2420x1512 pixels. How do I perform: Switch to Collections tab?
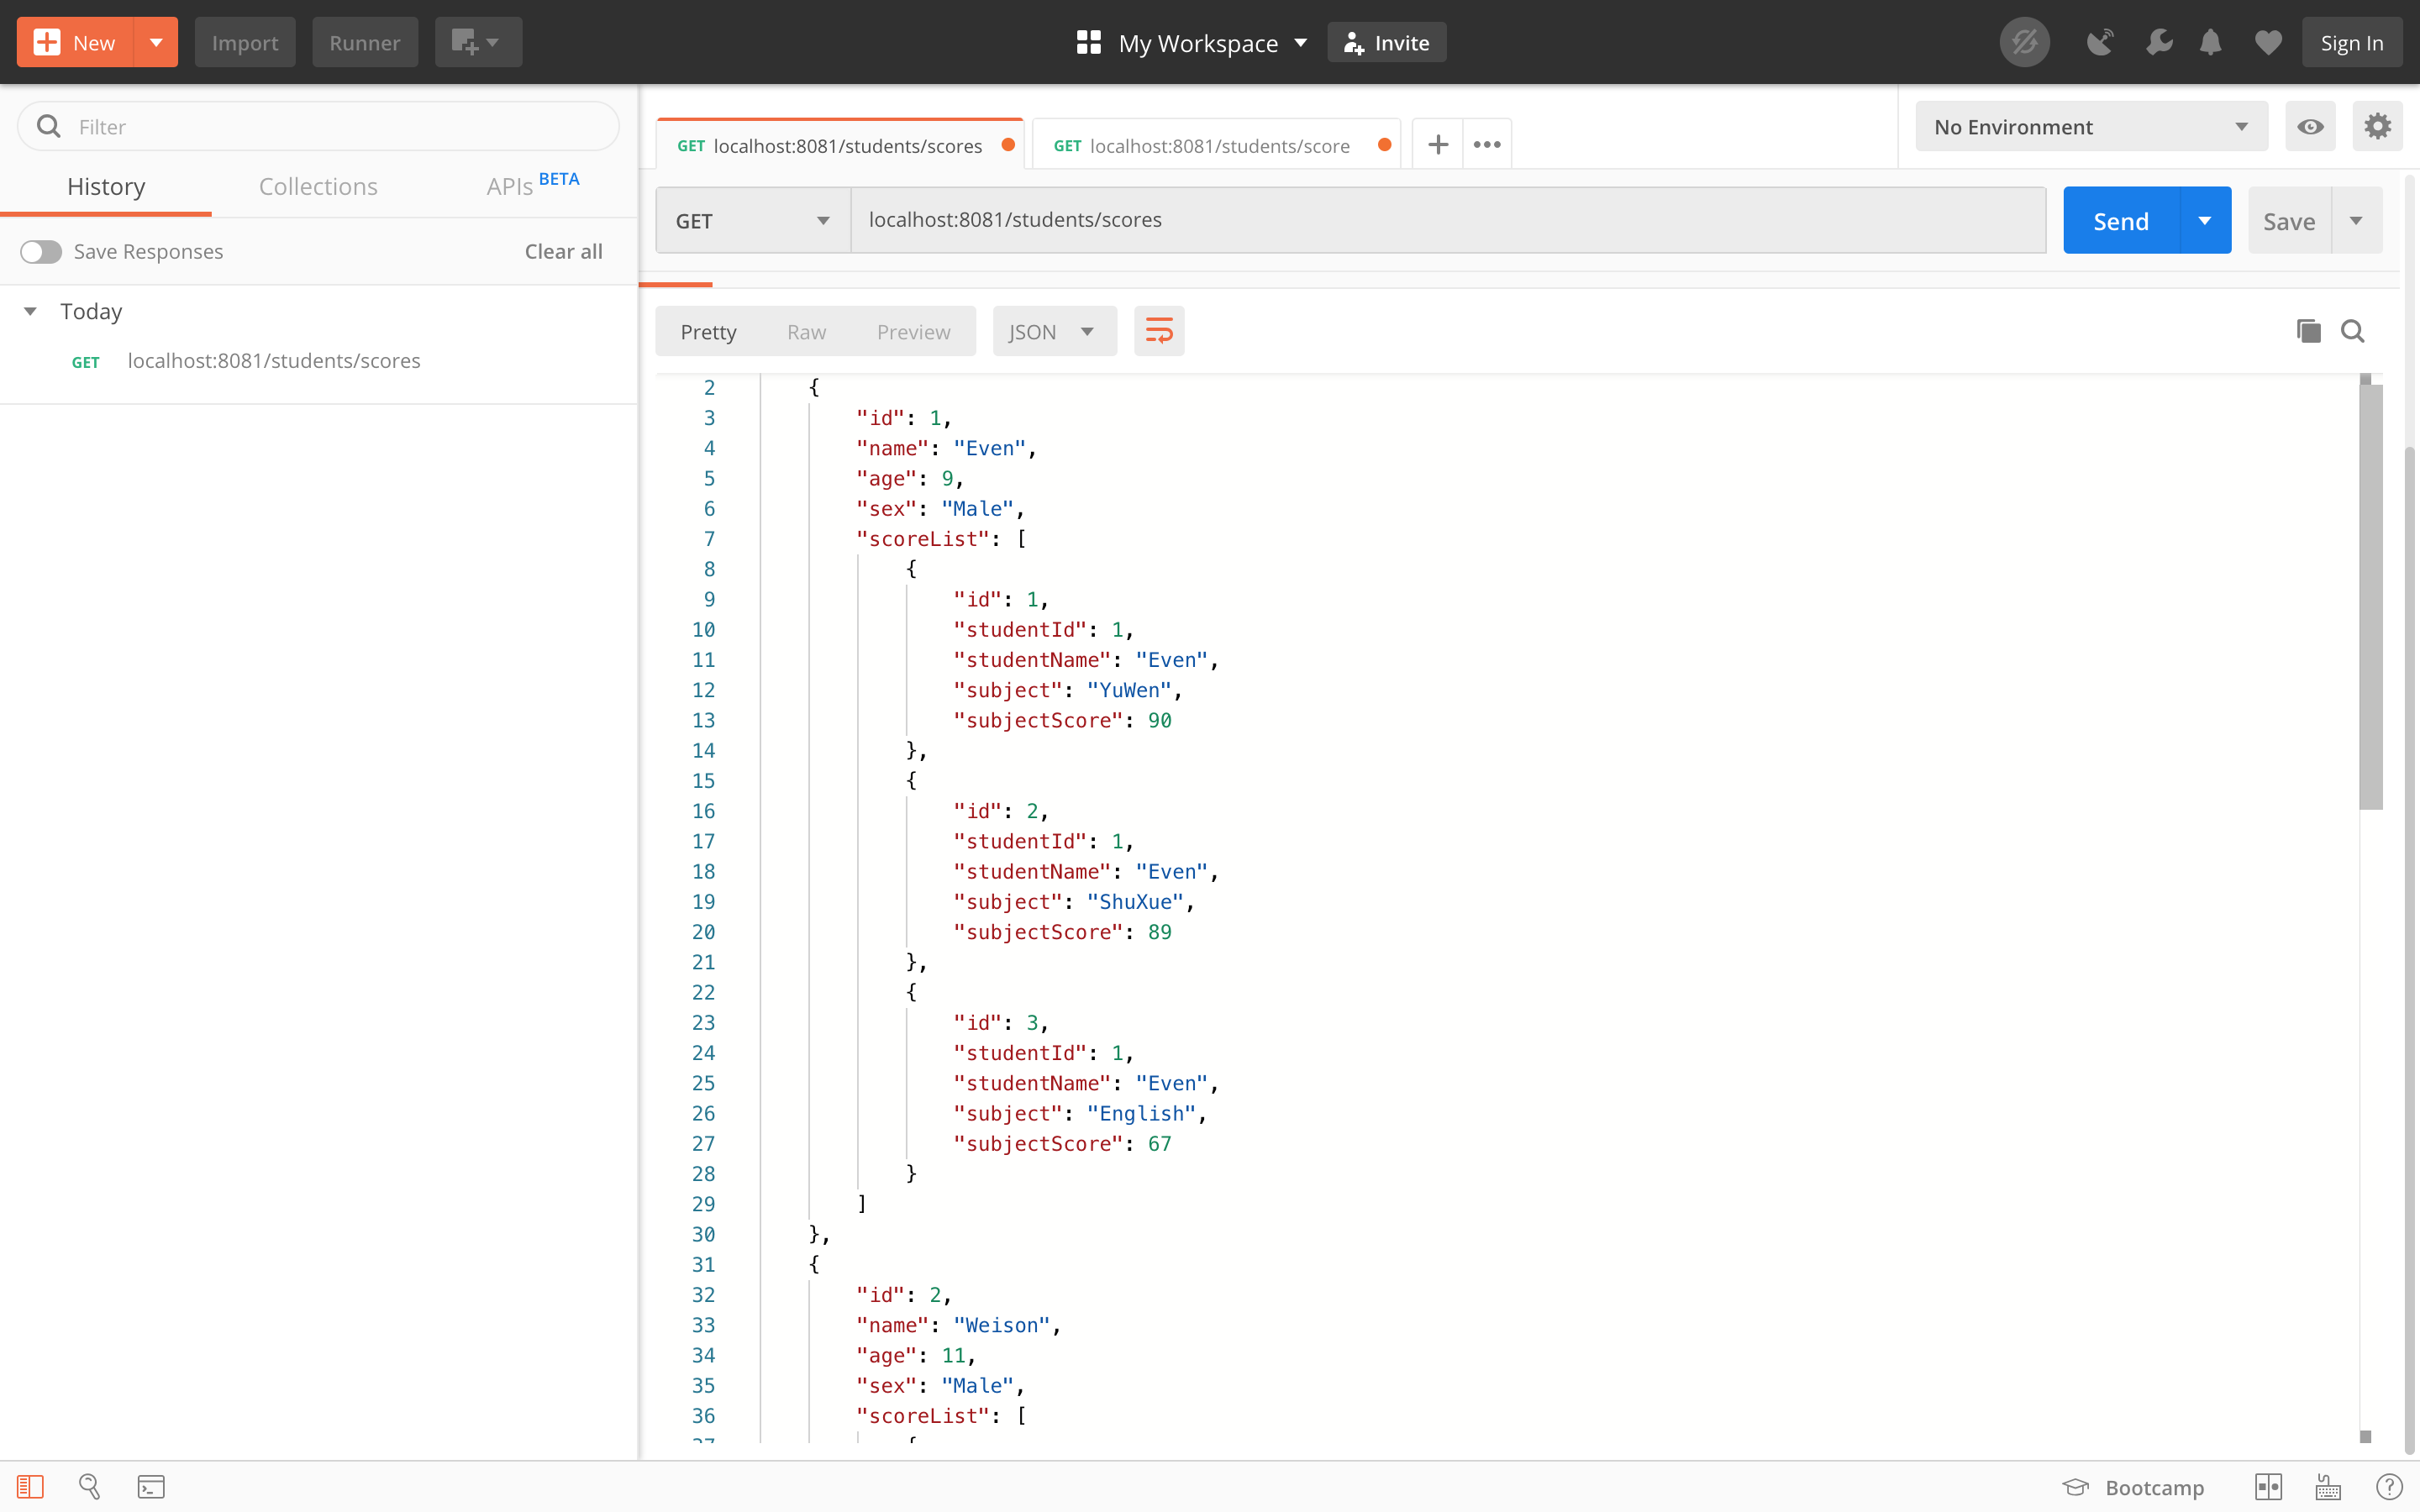(317, 185)
